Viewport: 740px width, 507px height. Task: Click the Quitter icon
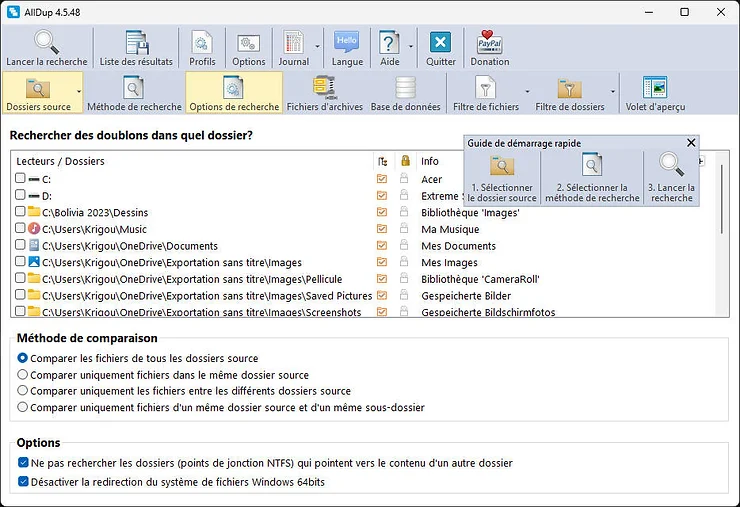point(440,43)
